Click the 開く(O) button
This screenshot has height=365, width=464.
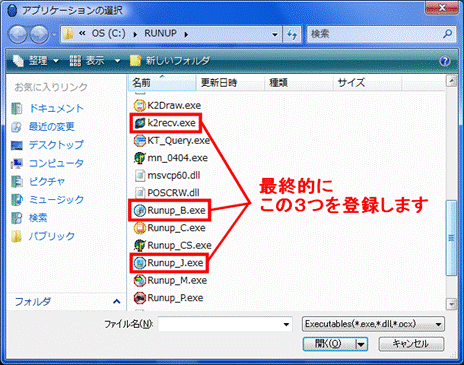[329, 344]
